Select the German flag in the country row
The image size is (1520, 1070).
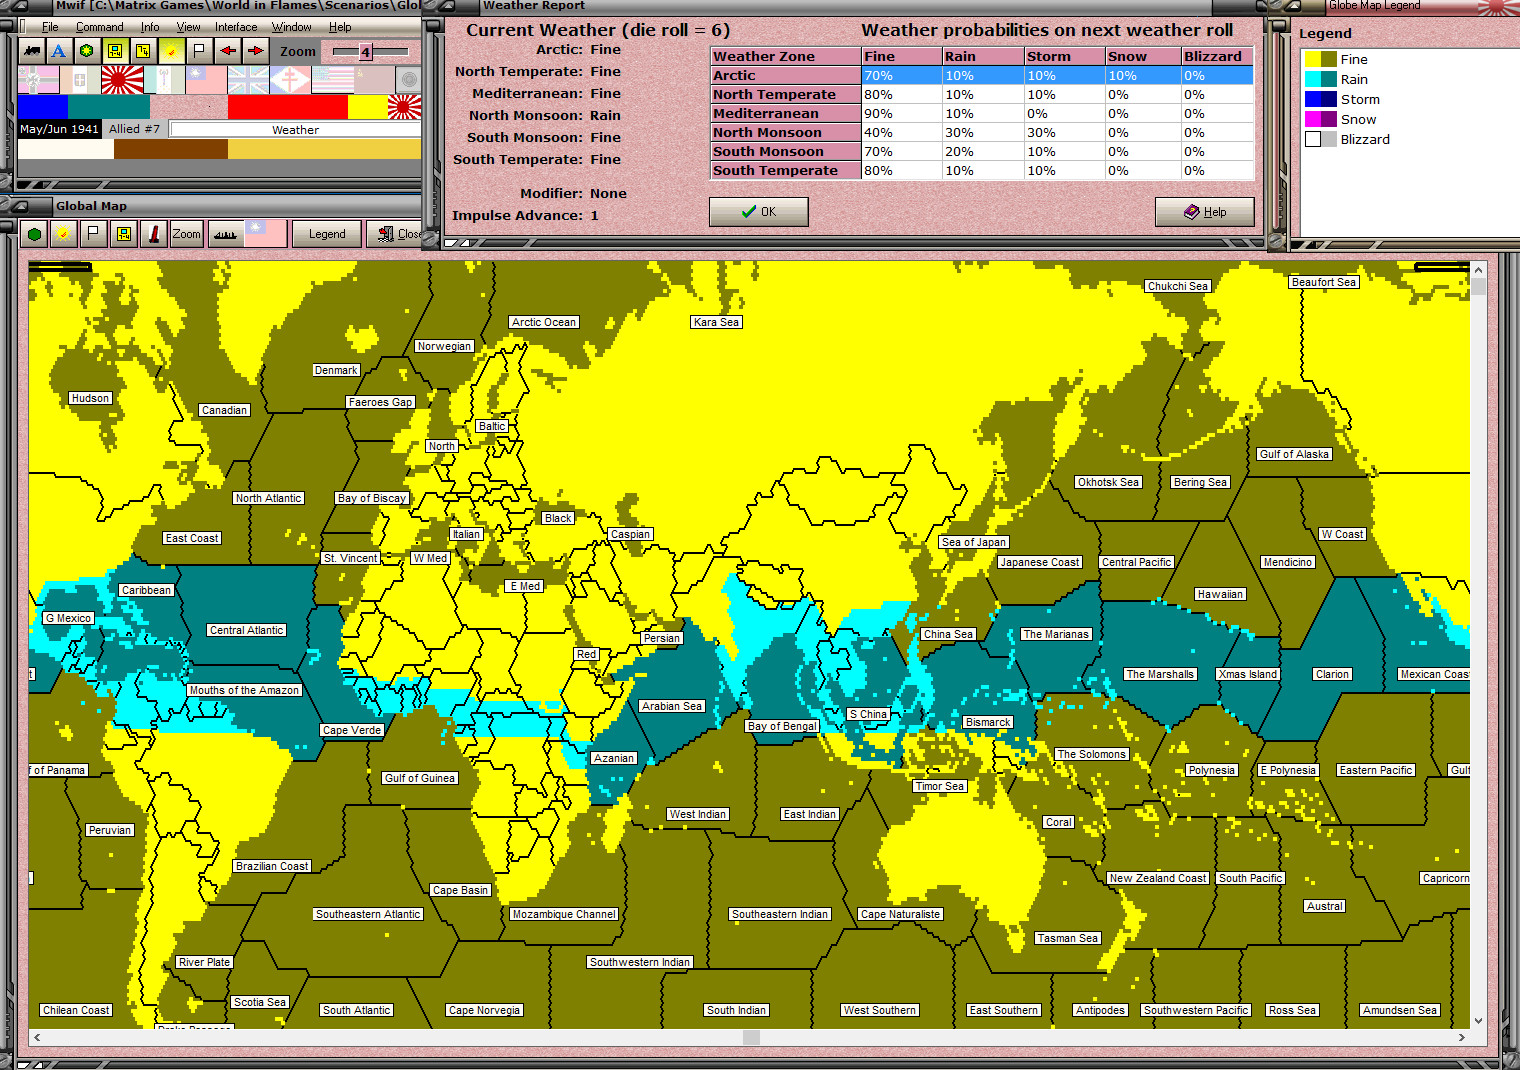[38, 80]
